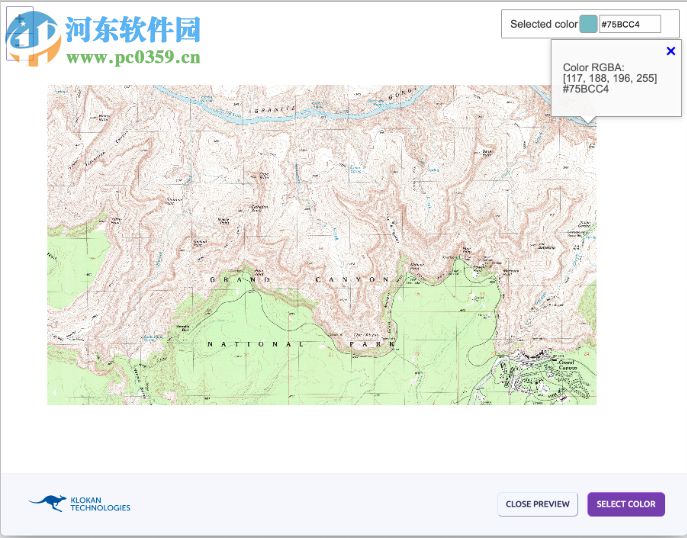This screenshot has height=538, width=687.
Task: Zoom in with the map plus control
Action: pyautogui.click(x=20, y=19)
